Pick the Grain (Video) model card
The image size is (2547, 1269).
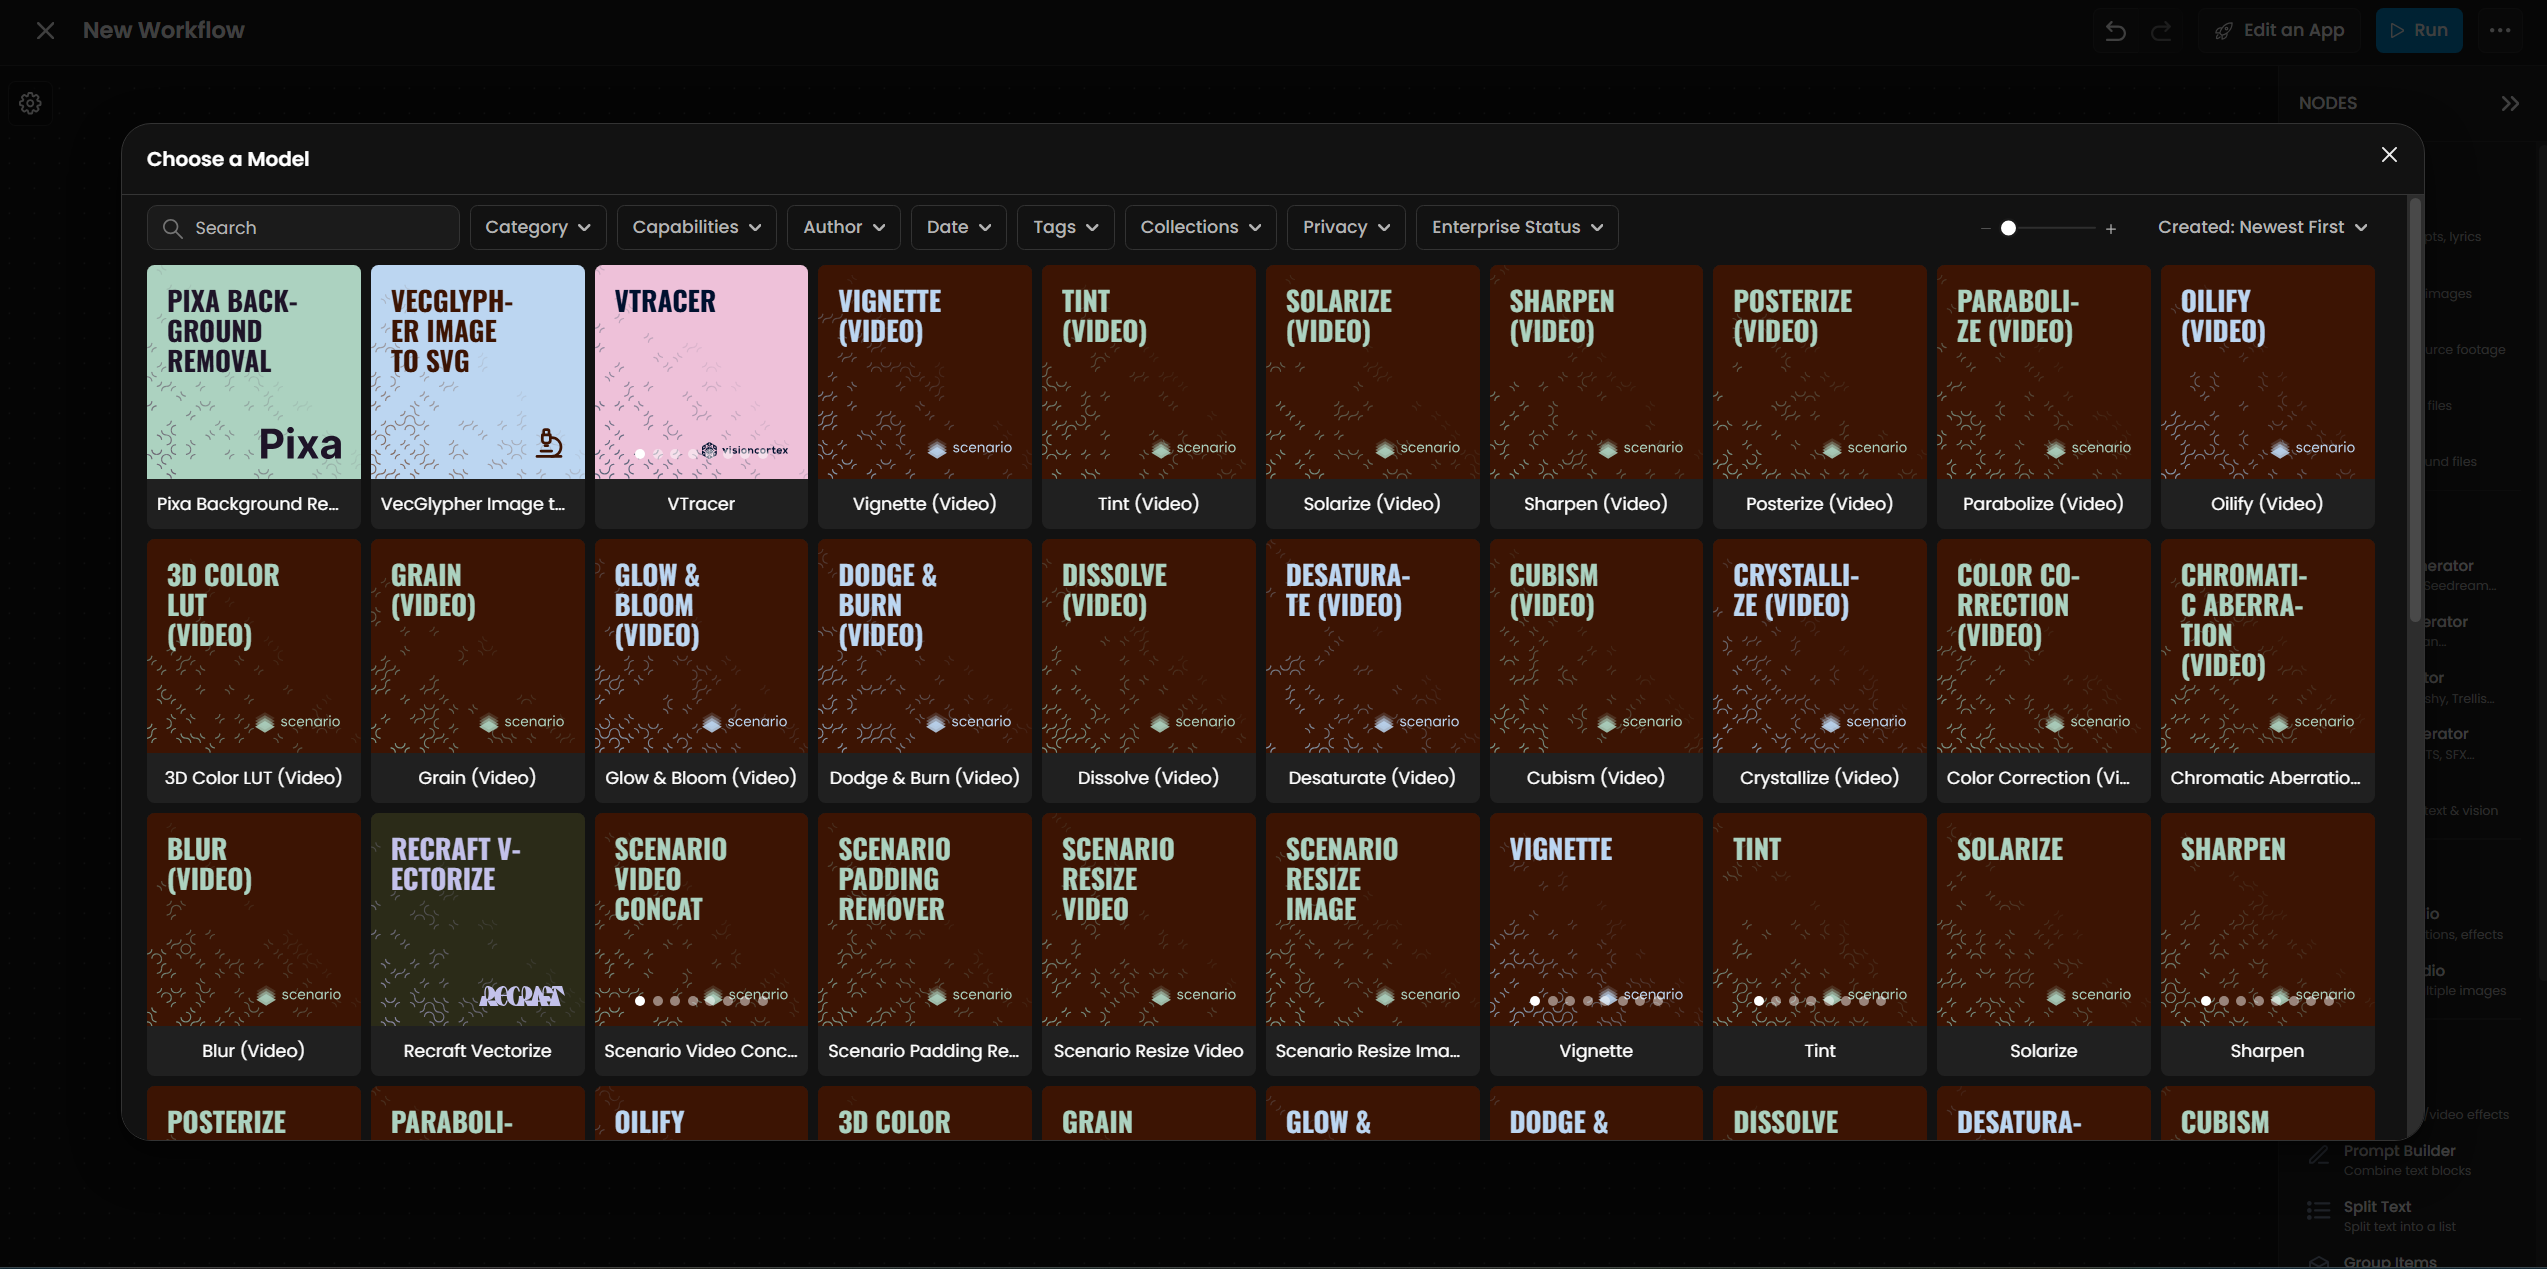click(478, 671)
